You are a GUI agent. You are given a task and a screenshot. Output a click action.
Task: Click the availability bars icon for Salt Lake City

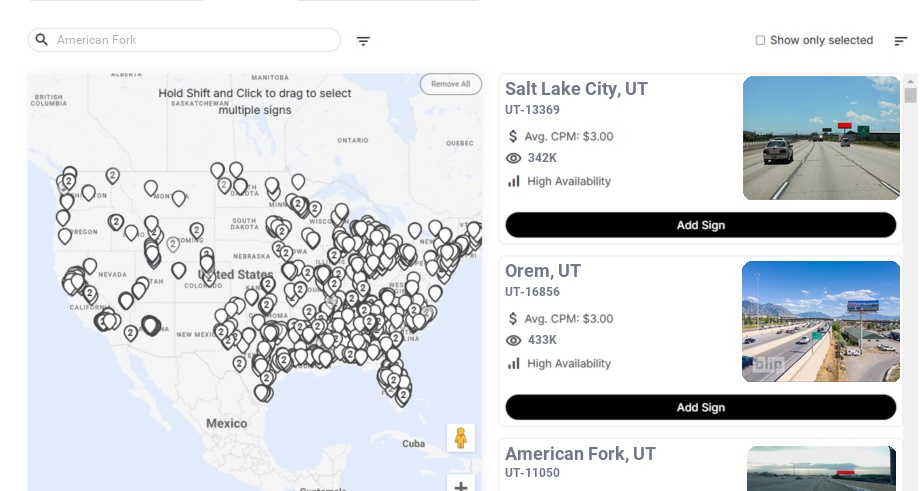coord(514,181)
